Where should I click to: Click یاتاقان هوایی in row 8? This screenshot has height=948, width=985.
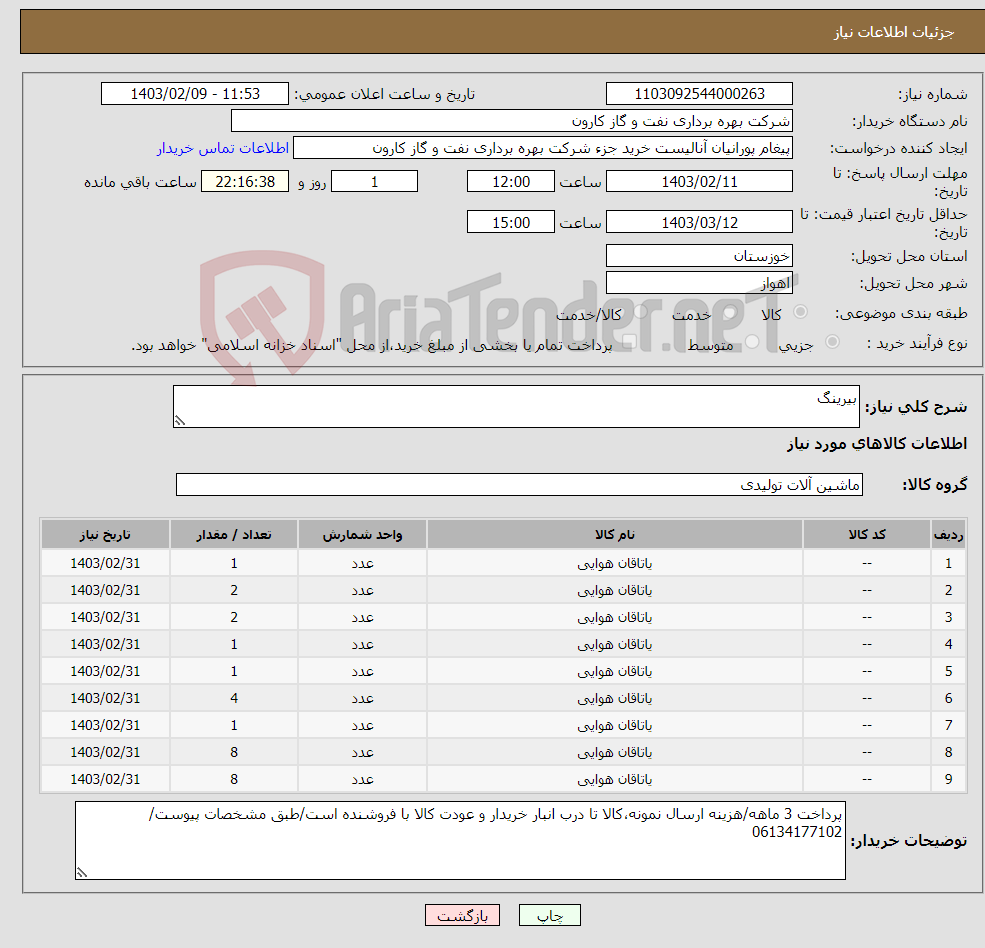pos(614,753)
